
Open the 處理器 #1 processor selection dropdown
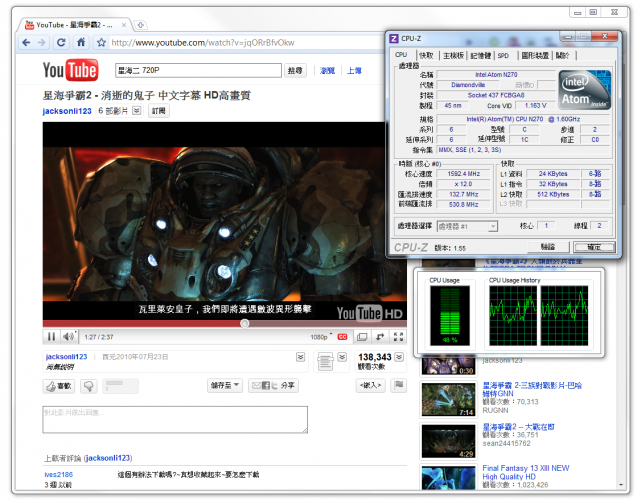click(467, 226)
